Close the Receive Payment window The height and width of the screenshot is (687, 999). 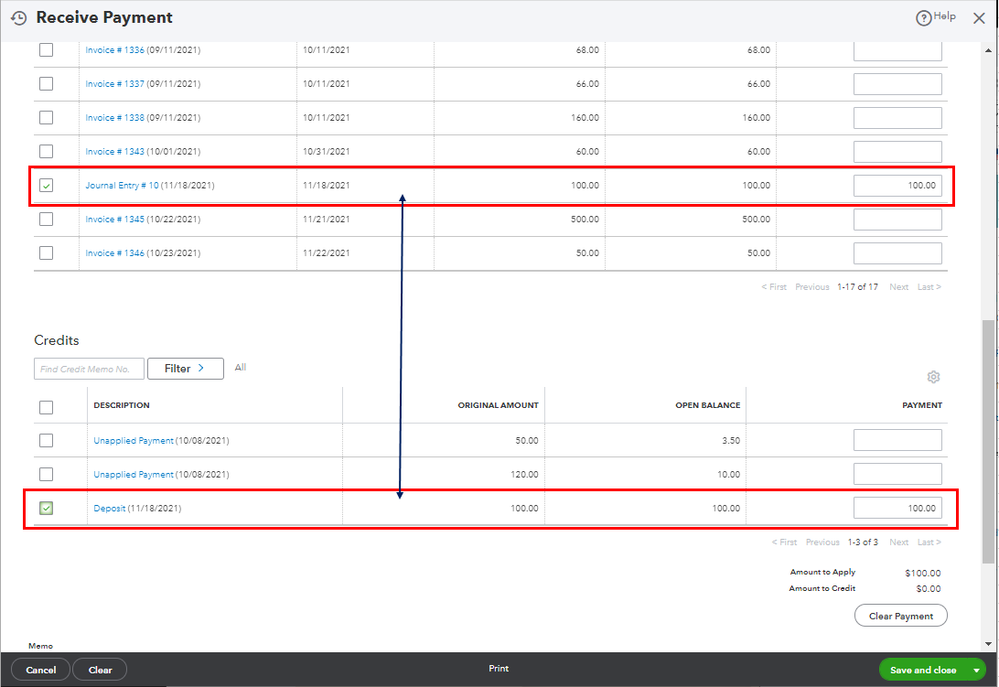979,18
